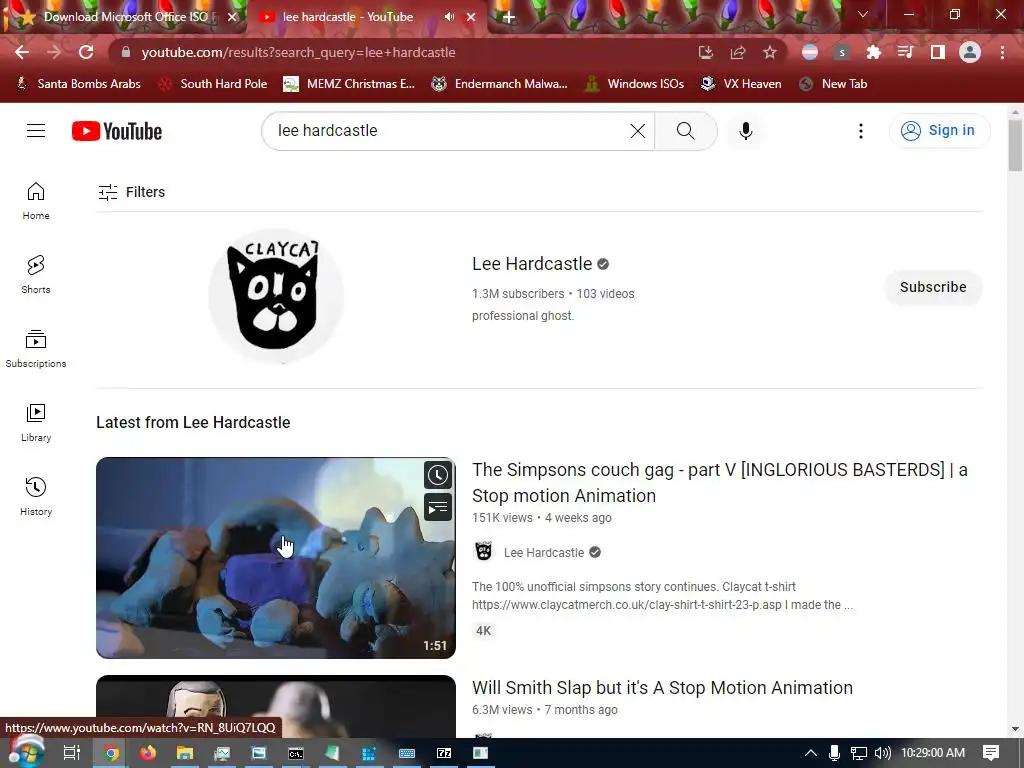
Task: Open Task View on the taskbar
Action: (x=72, y=753)
